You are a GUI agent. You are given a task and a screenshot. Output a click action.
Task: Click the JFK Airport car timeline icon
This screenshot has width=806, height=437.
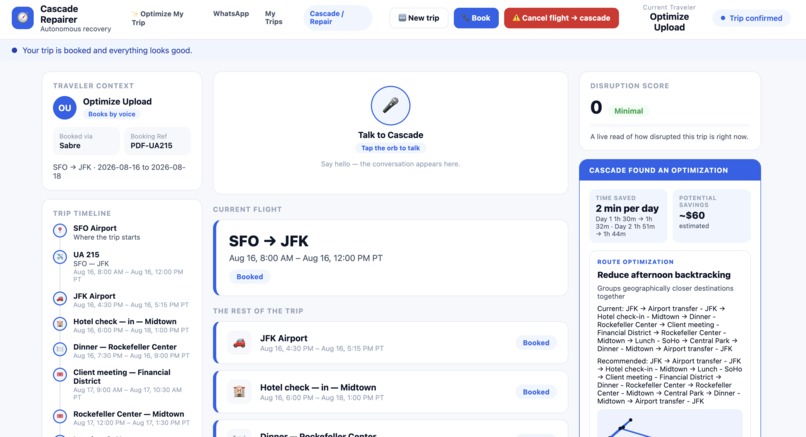pyautogui.click(x=60, y=298)
